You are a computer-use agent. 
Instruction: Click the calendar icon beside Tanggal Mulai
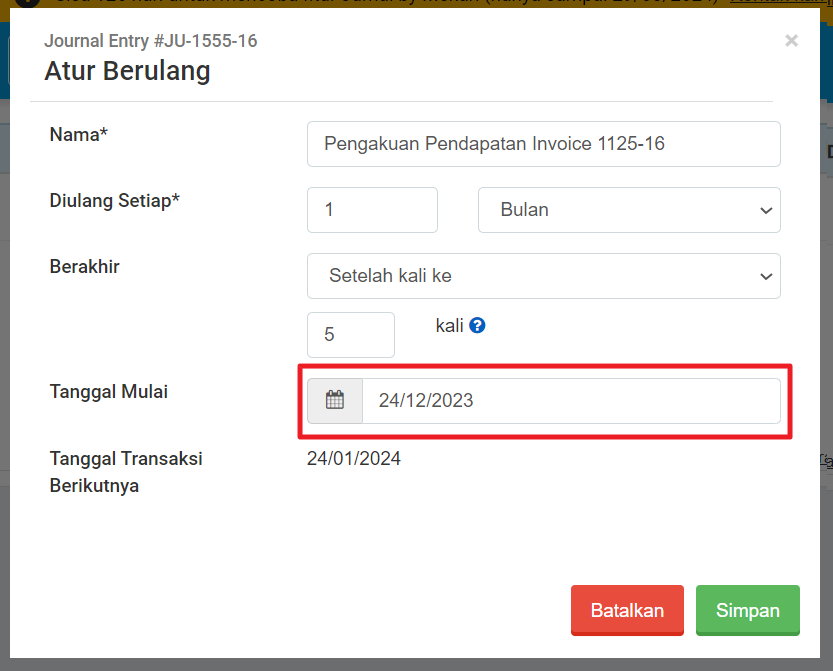pyautogui.click(x=335, y=401)
